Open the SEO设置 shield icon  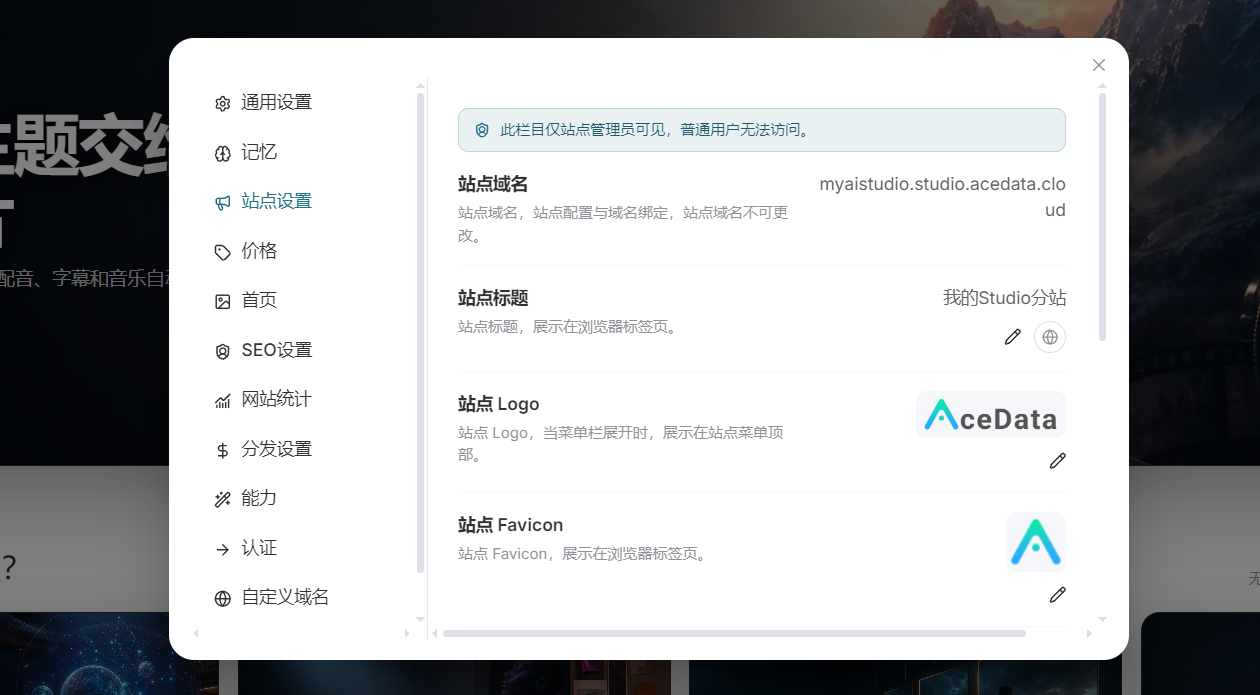tap(223, 351)
